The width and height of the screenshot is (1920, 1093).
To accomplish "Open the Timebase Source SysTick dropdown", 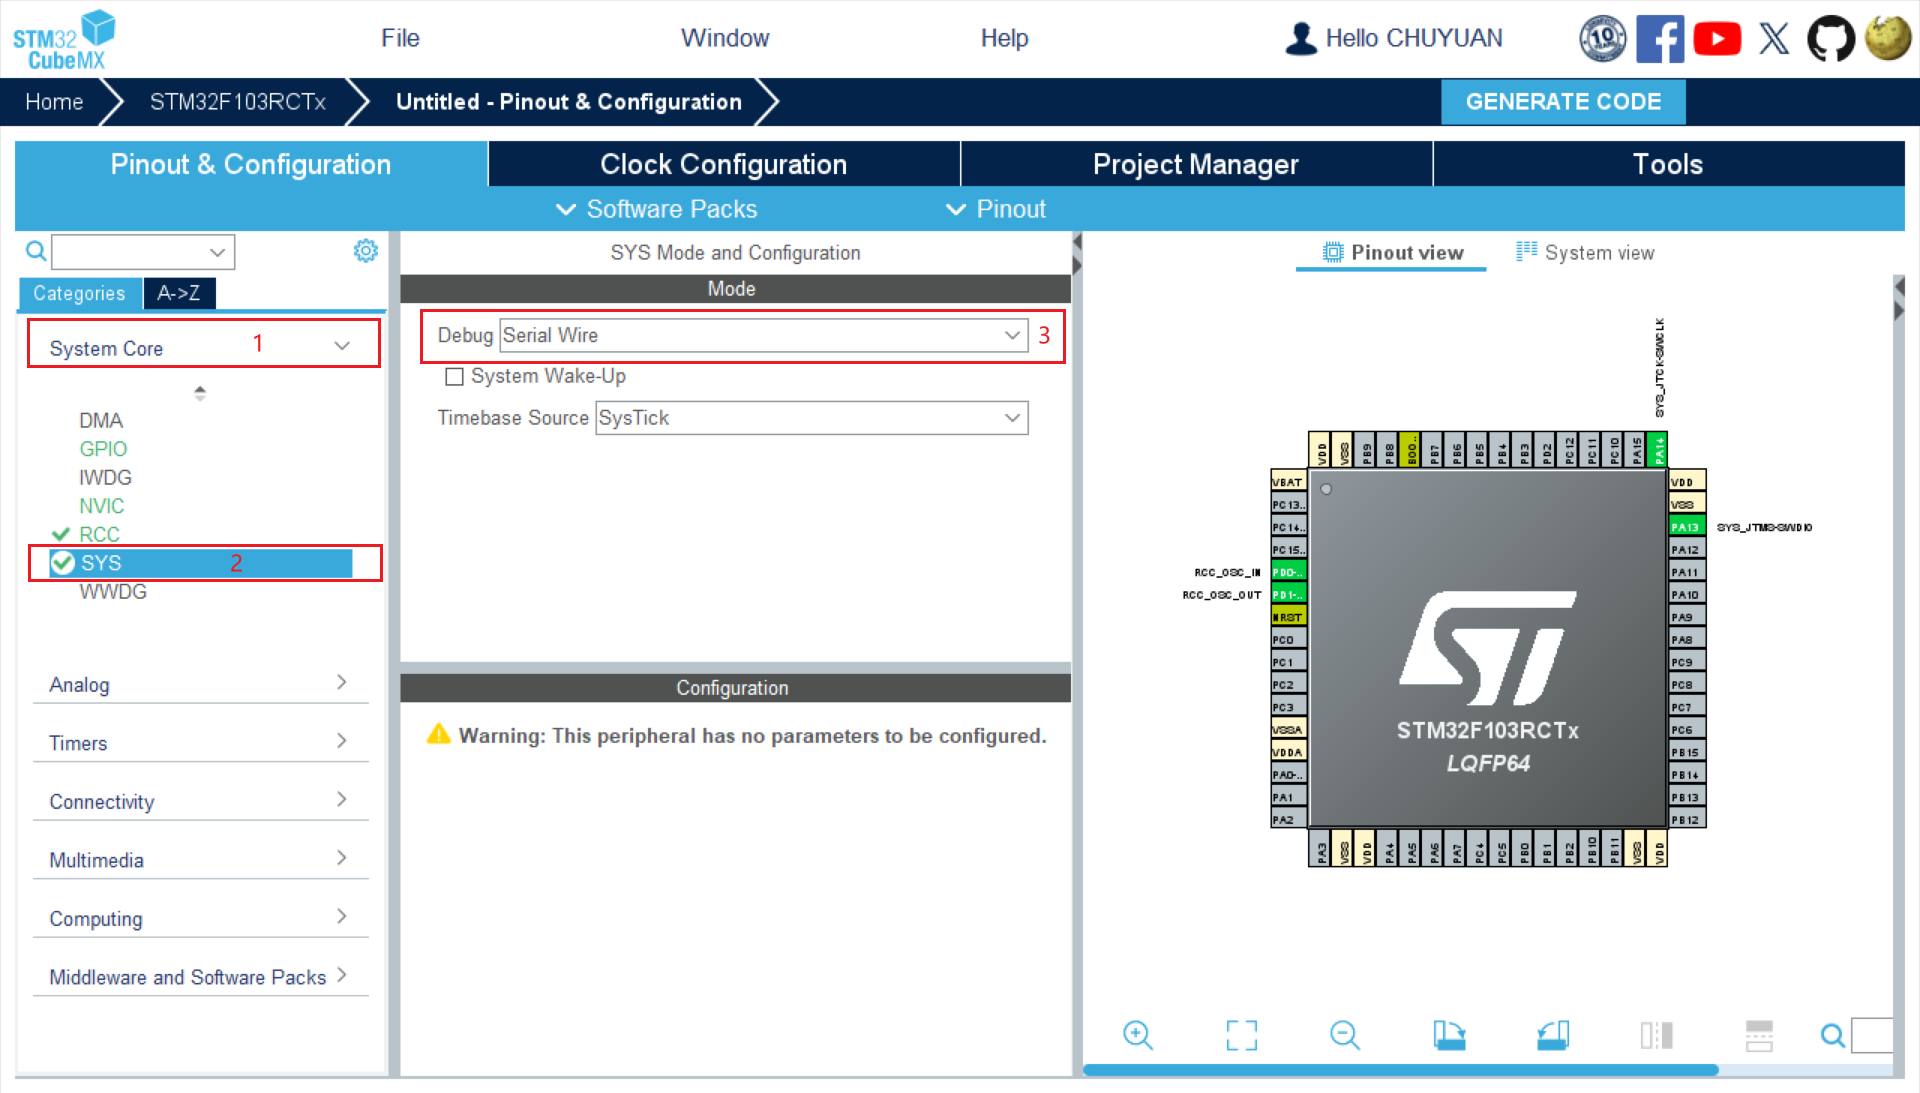I will point(811,418).
